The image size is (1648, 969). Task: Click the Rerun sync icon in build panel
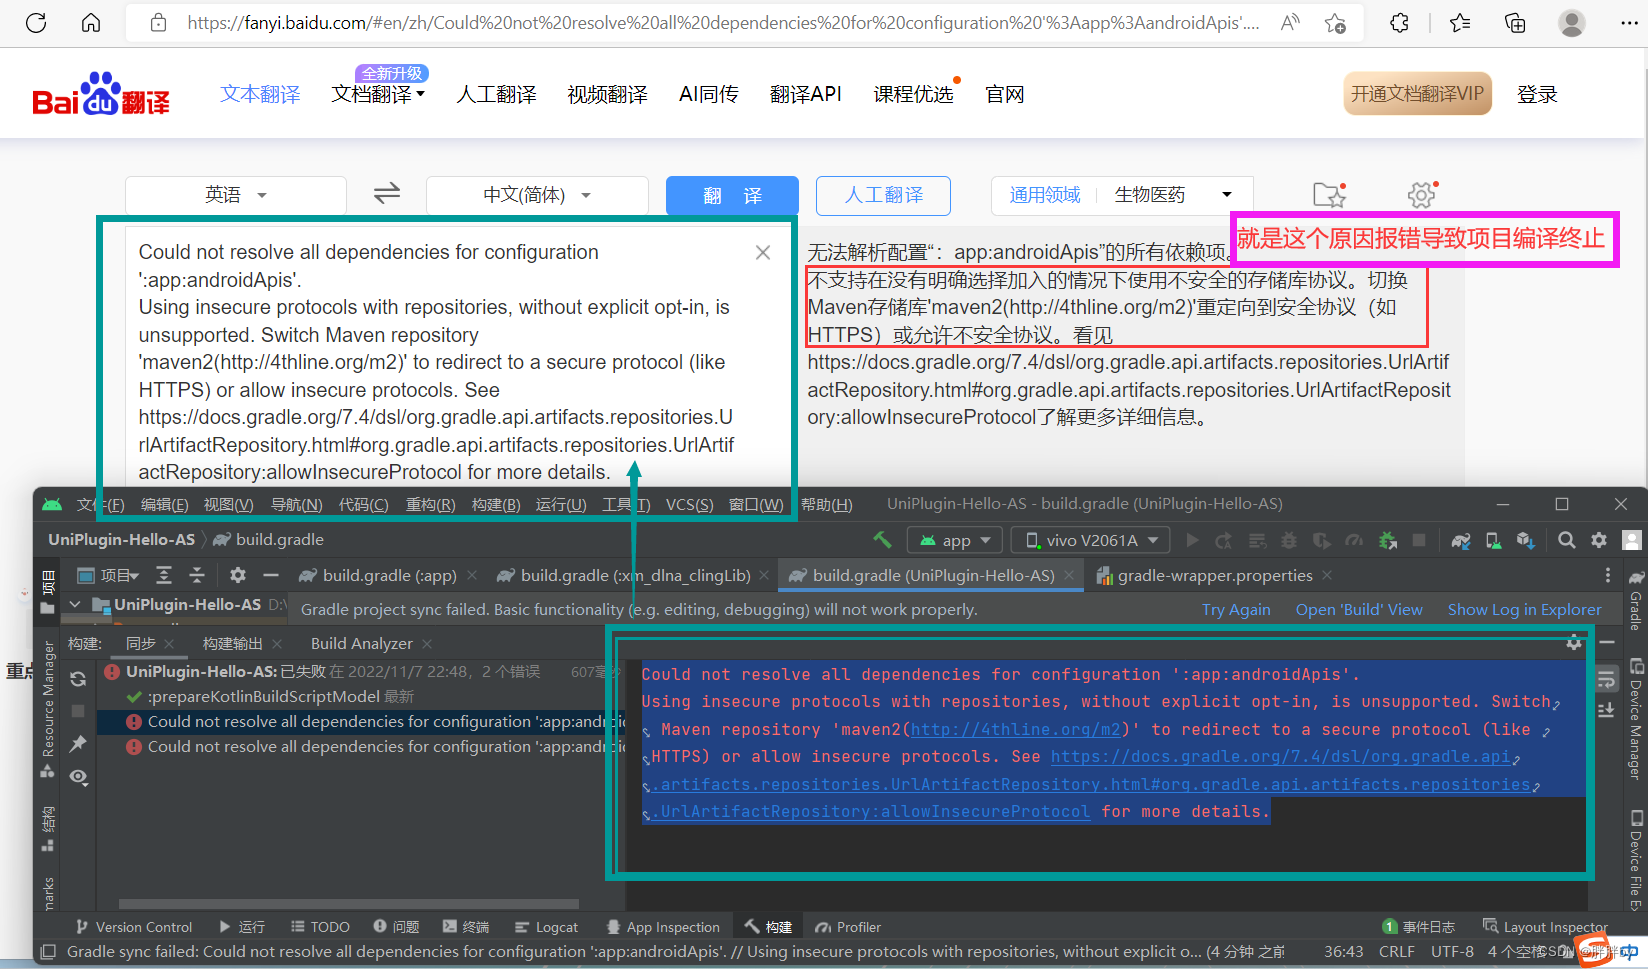pyautogui.click(x=78, y=679)
